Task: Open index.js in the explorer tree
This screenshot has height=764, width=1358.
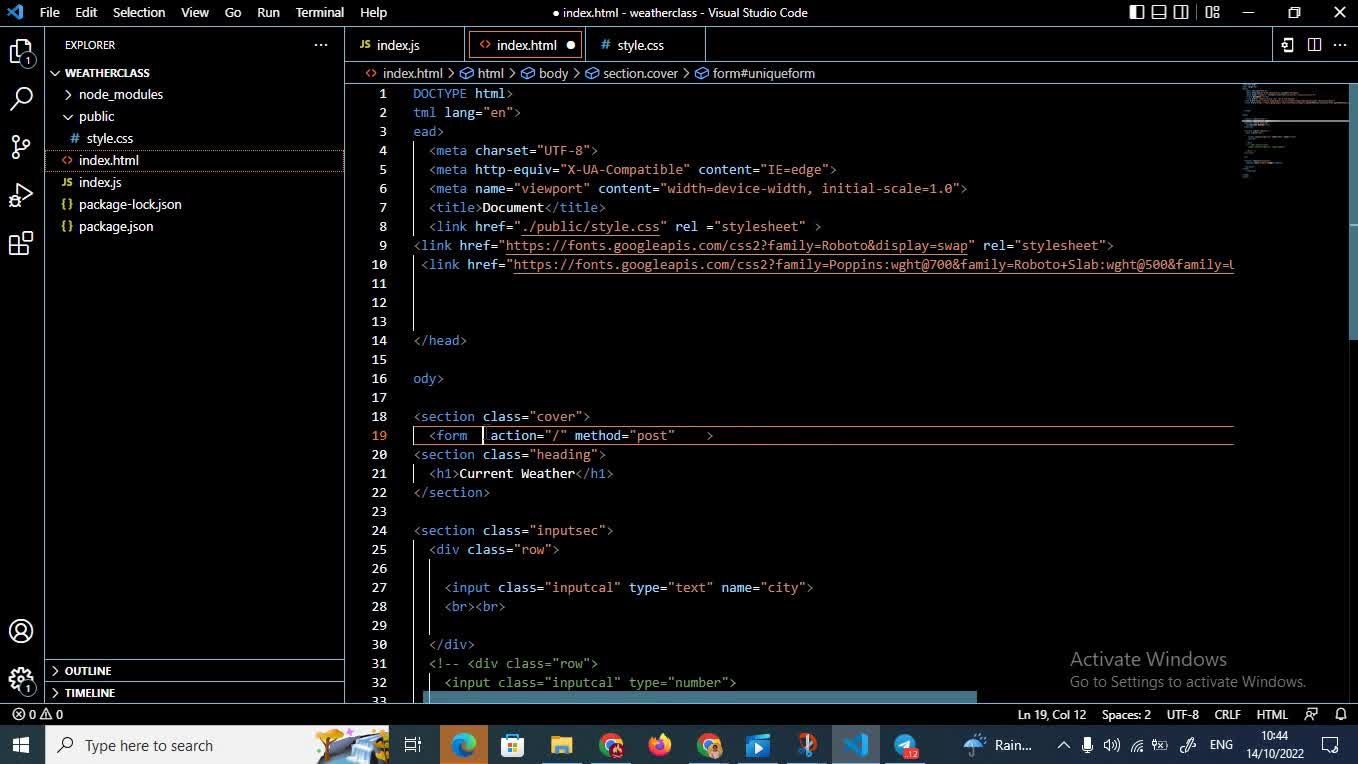Action: click(196, 183)
